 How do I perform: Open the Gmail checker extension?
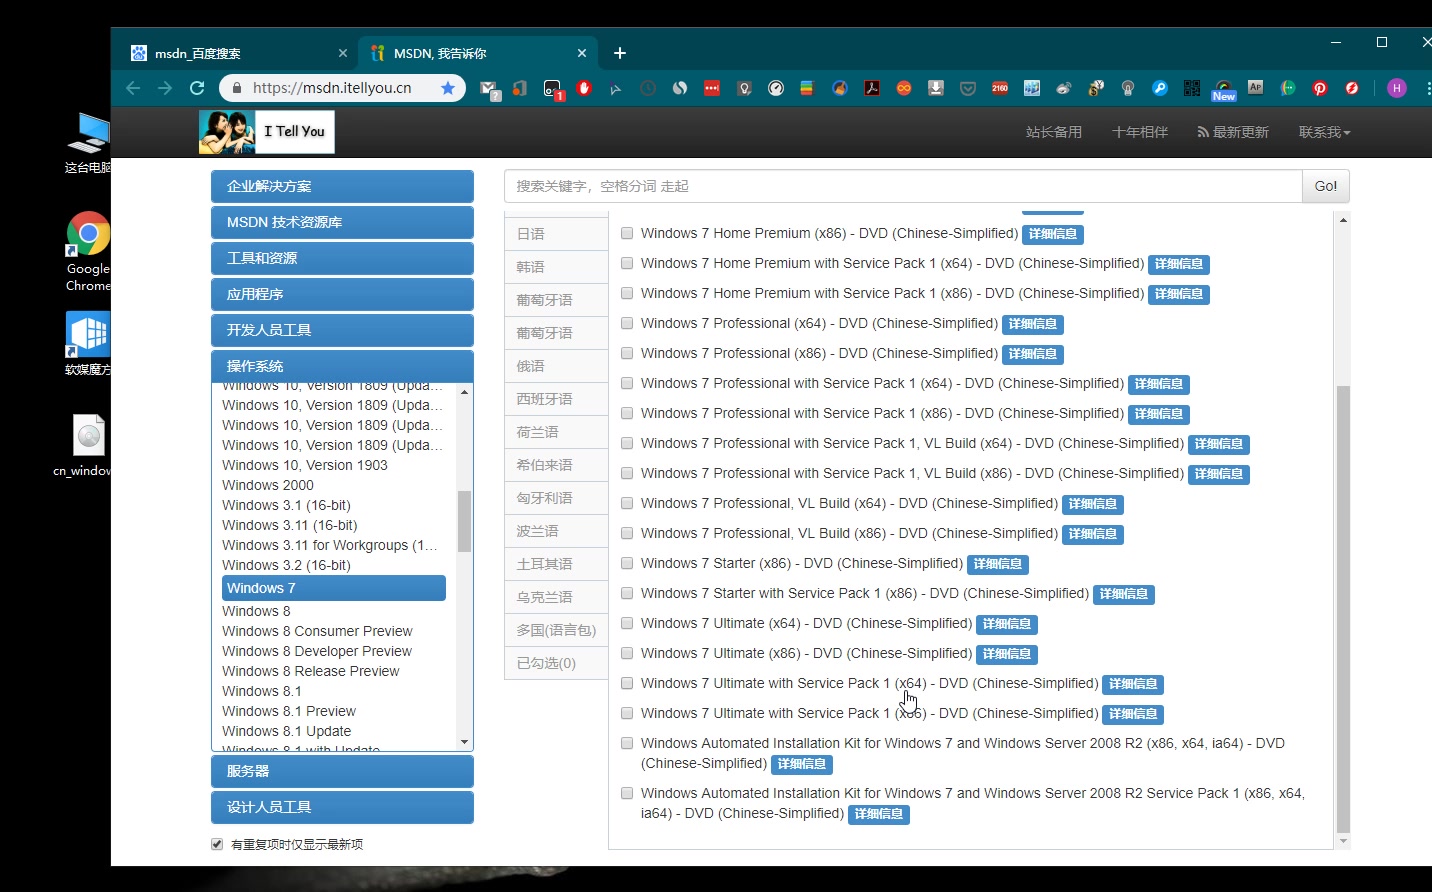pos(489,89)
